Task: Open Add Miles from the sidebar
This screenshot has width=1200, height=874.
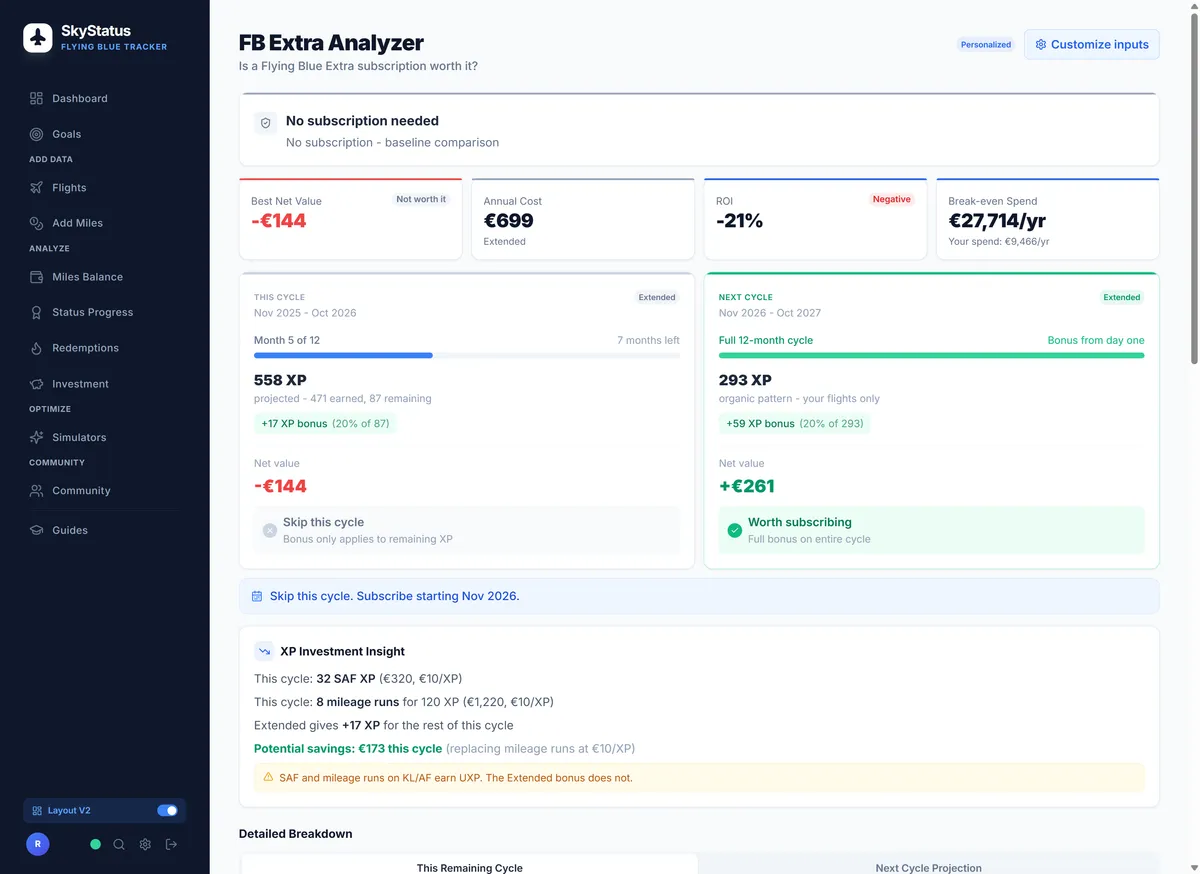Action: click(x=34, y=222)
